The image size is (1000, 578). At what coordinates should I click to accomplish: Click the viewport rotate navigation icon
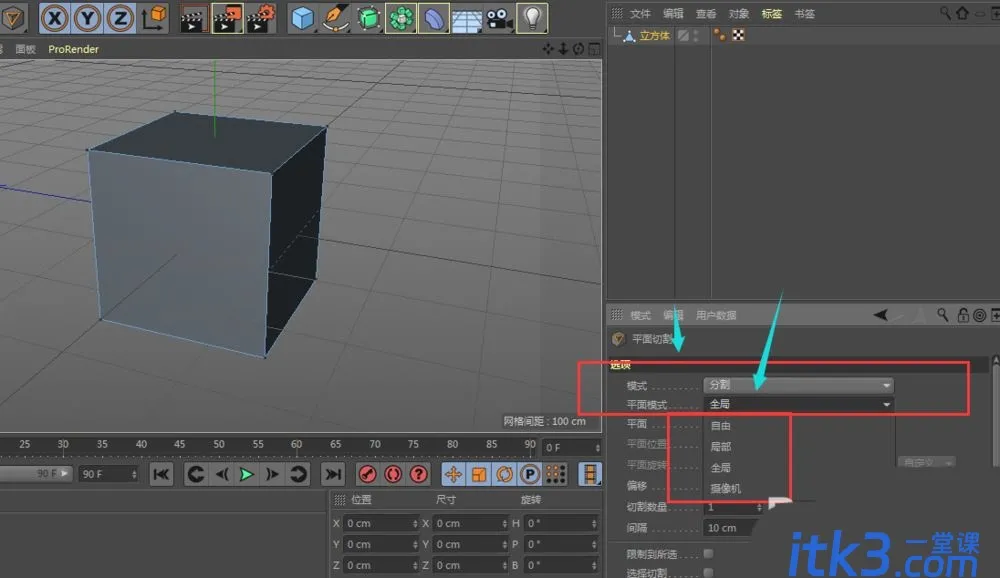578,48
